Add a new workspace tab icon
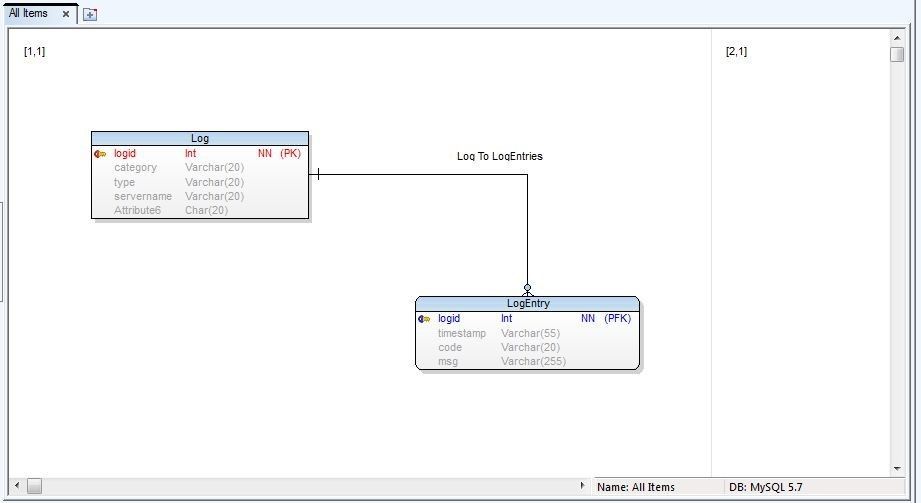The height and width of the screenshot is (503, 921). click(90, 15)
